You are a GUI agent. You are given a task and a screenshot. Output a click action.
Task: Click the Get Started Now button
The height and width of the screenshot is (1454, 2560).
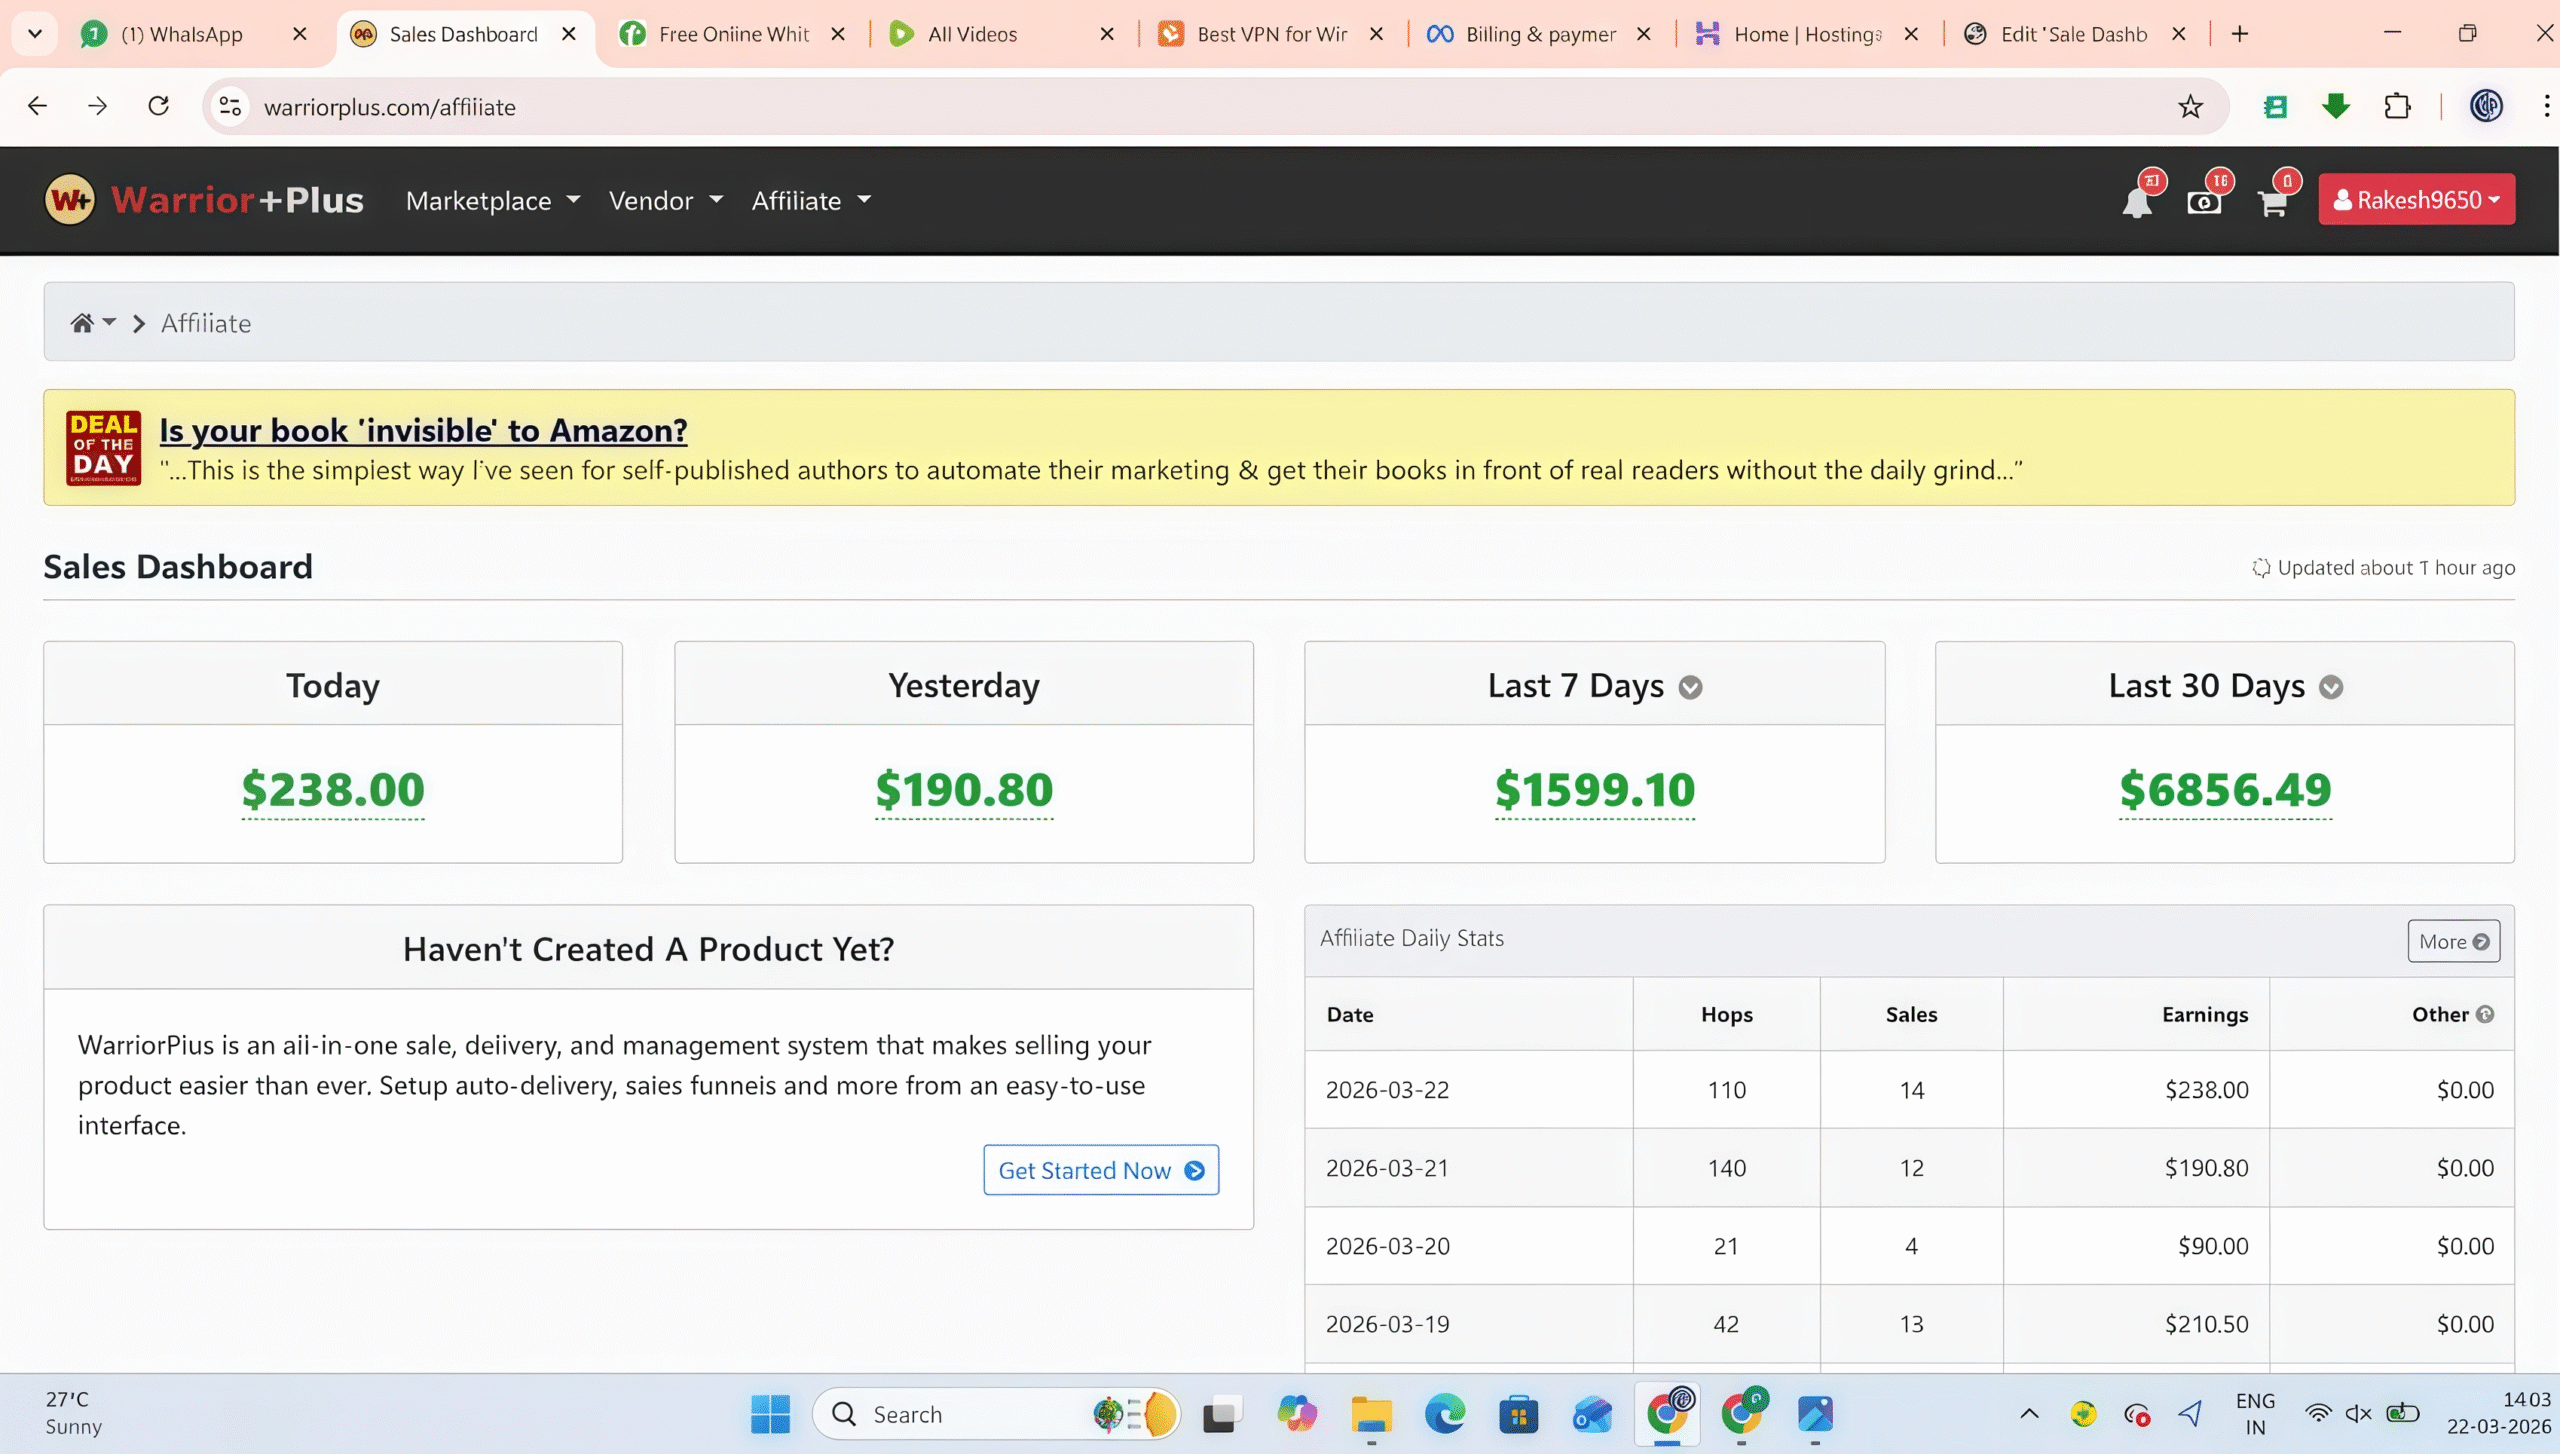[1100, 1170]
